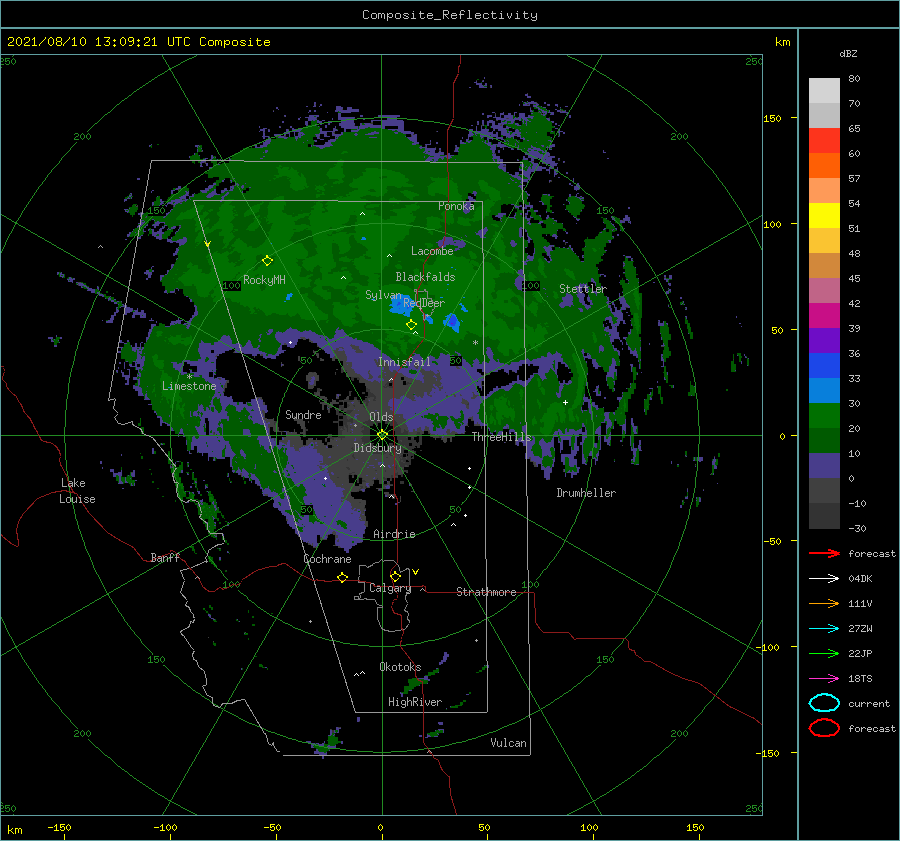This screenshot has height=841, width=900.
Task: Select the bright green swatch in dBZ legend
Action: pyautogui.click(x=824, y=415)
